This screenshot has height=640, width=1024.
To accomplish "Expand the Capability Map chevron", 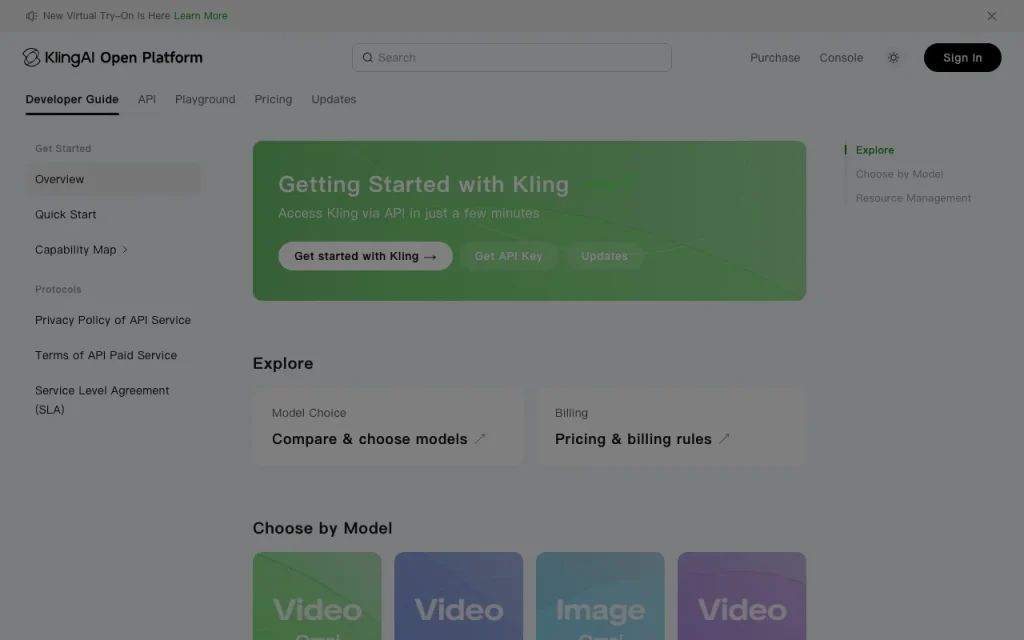I will [125, 249].
